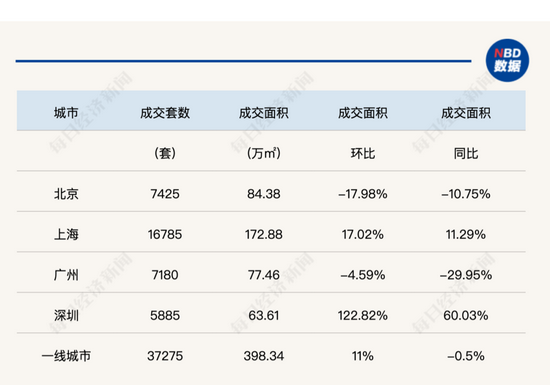Click the 172.88 area cell
The image size is (550, 385).
pyautogui.click(x=264, y=234)
